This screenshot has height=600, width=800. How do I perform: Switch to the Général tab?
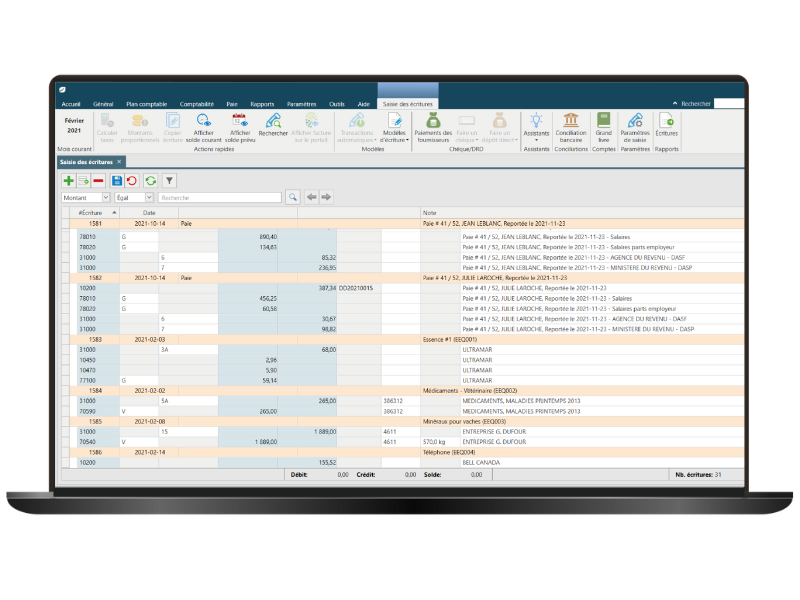coord(103,104)
